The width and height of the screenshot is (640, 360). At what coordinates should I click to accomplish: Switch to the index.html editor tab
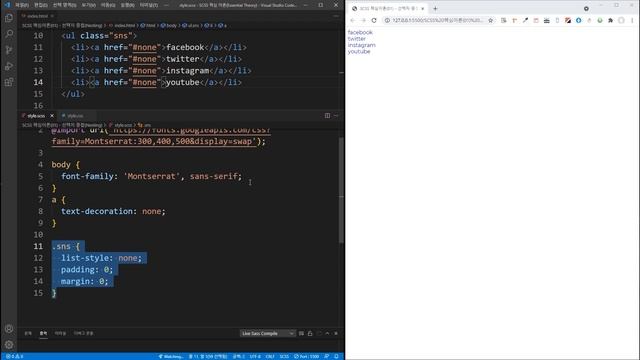point(37,16)
